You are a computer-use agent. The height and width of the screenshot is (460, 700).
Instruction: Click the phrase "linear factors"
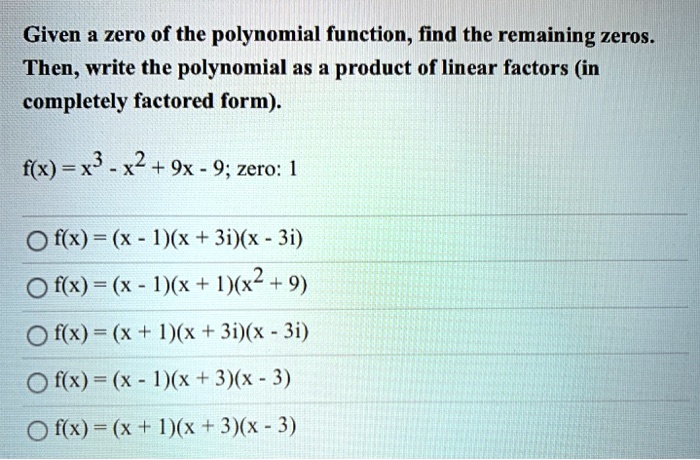pyautogui.click(x=505, y=69)
